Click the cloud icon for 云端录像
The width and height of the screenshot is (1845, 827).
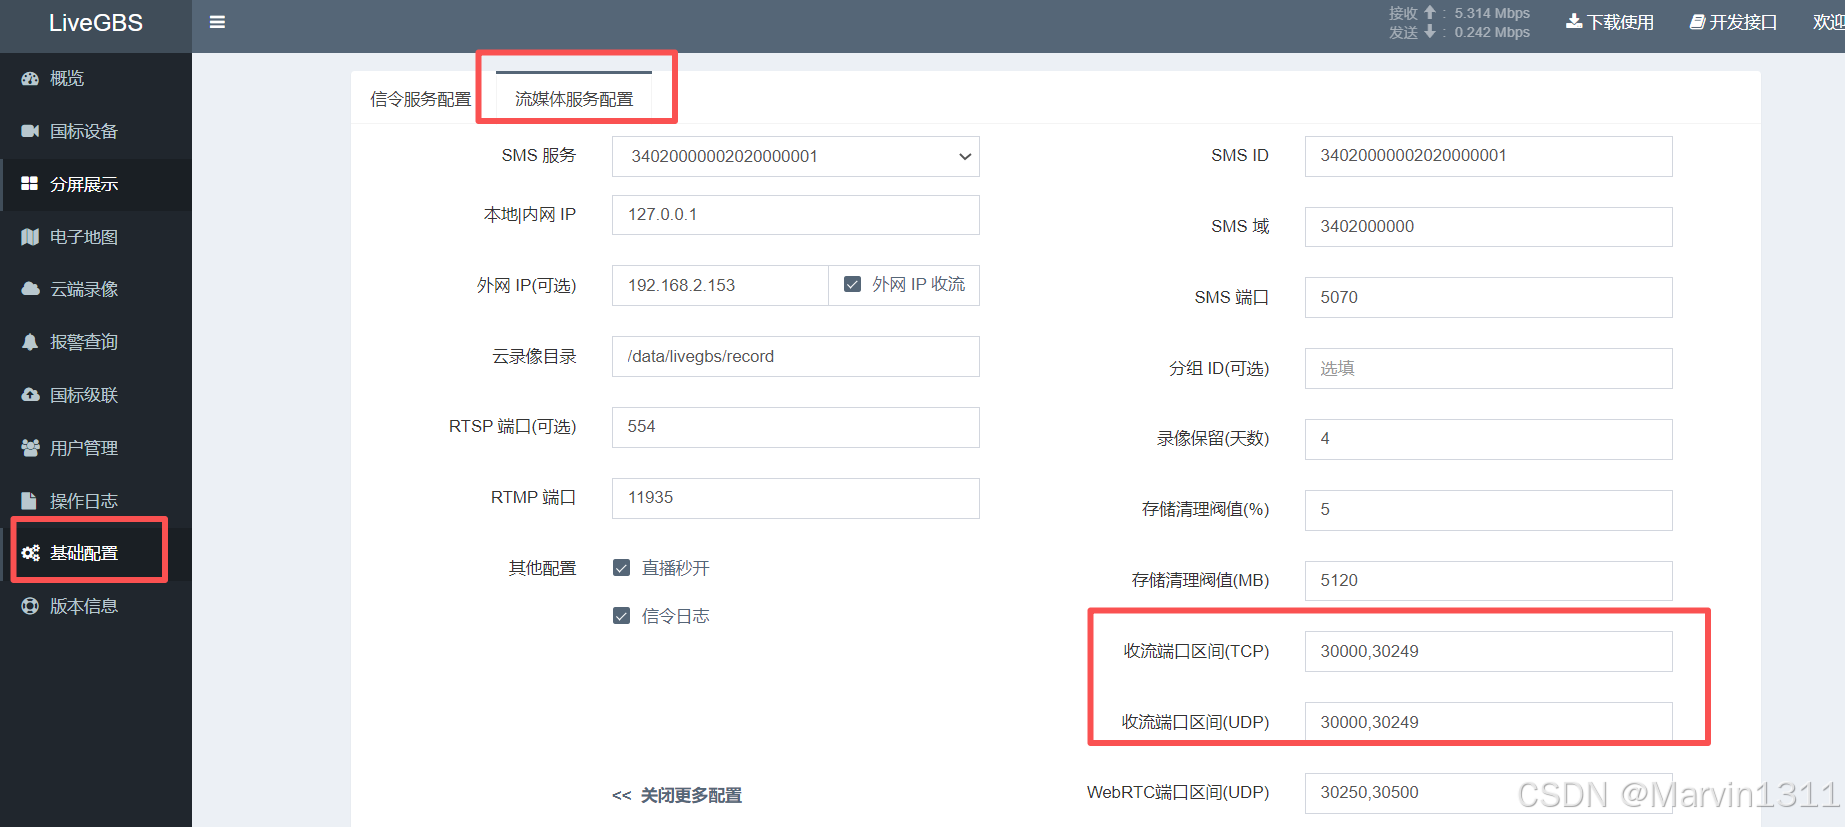point(30,289)
